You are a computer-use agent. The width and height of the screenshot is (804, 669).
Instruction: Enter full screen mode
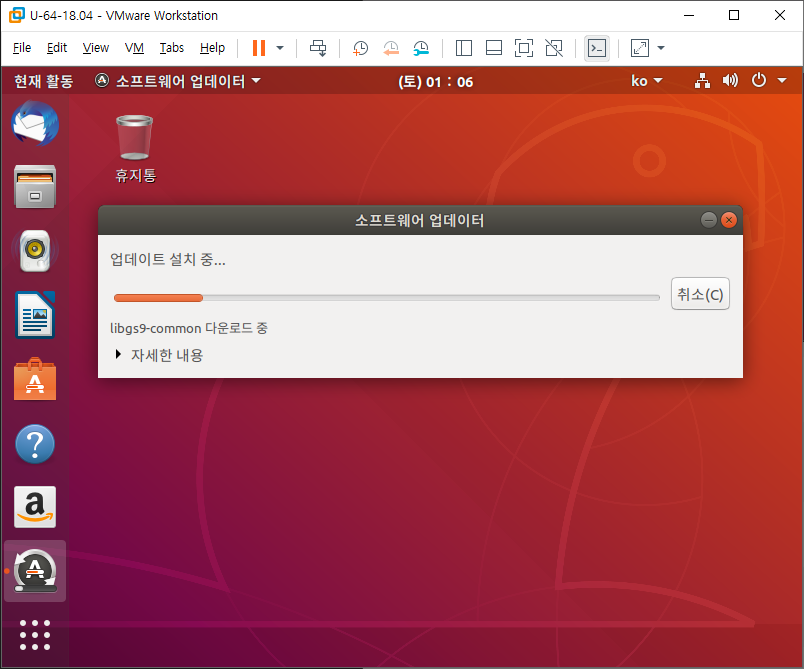(x=524, y=48)
